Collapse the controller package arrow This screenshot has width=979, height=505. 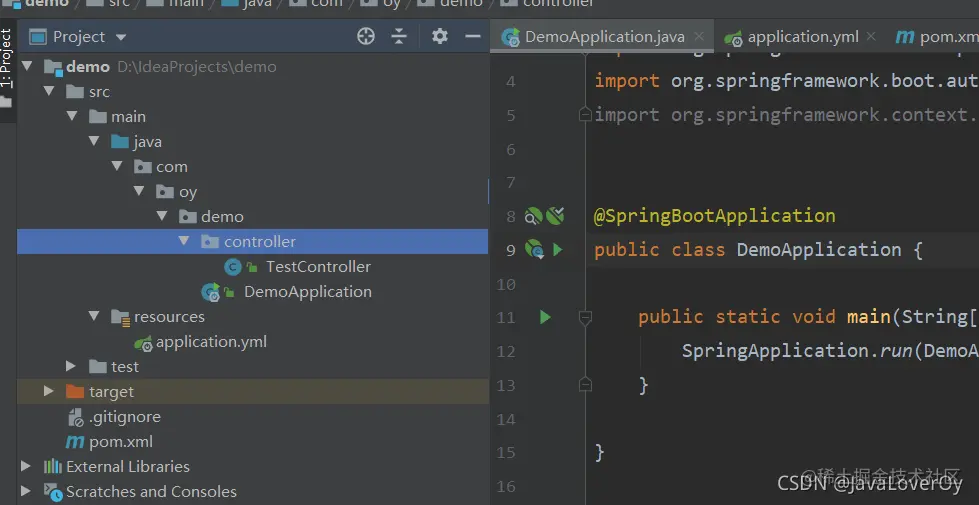pos(184,241)
